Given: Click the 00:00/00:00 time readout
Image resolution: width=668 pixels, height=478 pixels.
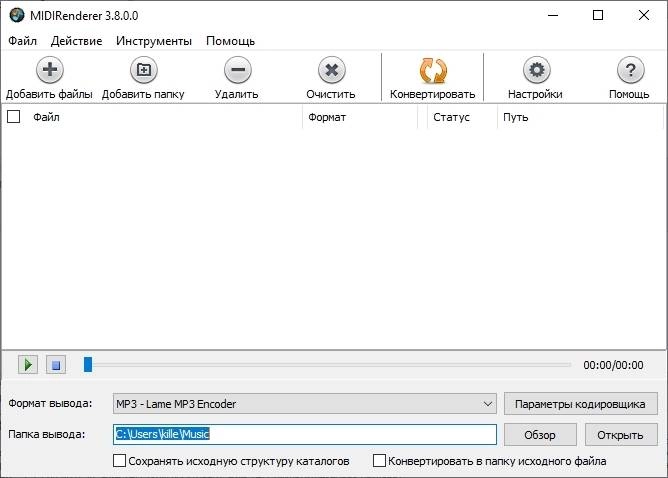Looking at the screenshot, I should pyautogui.click(x=613, y=365).
